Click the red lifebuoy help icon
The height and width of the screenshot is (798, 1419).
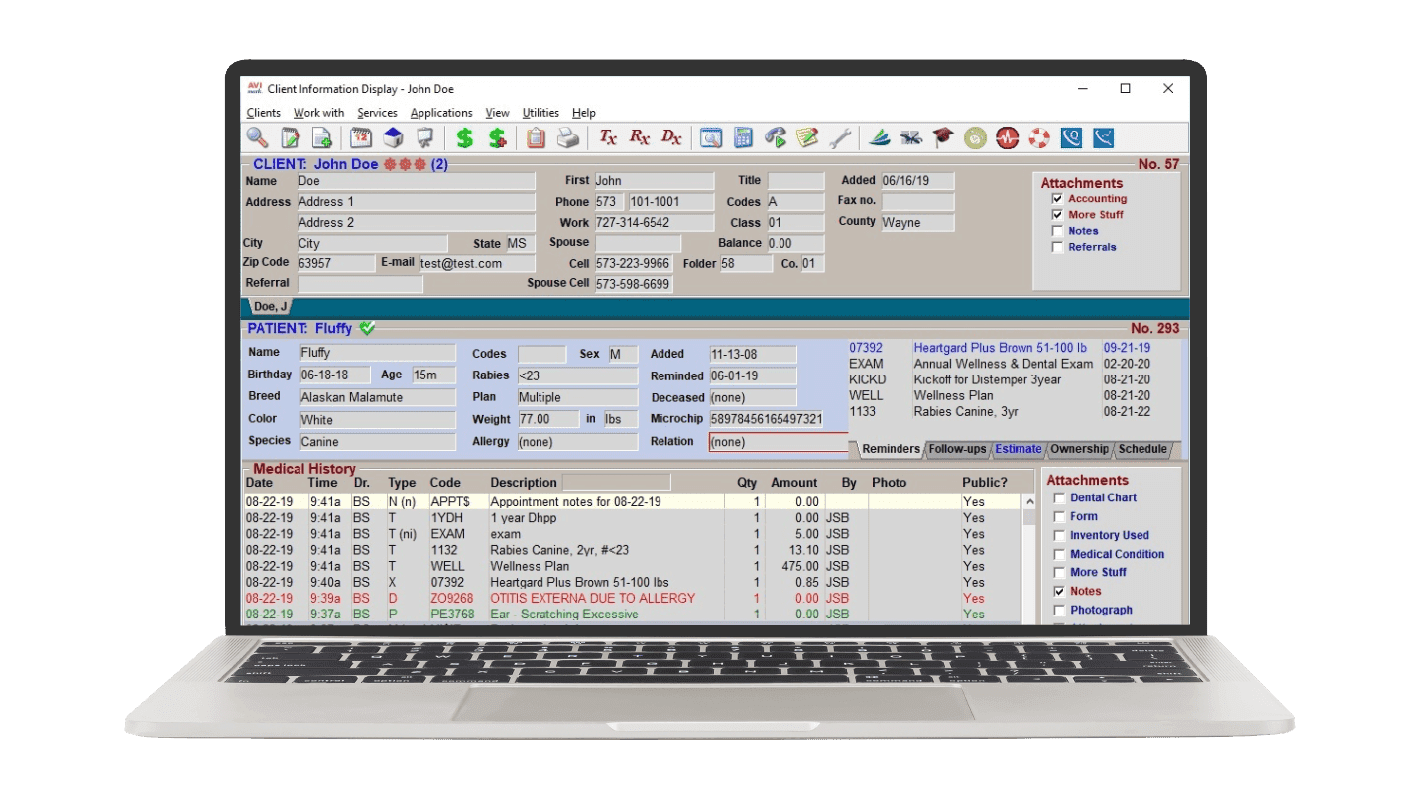tap(1039, 138)
